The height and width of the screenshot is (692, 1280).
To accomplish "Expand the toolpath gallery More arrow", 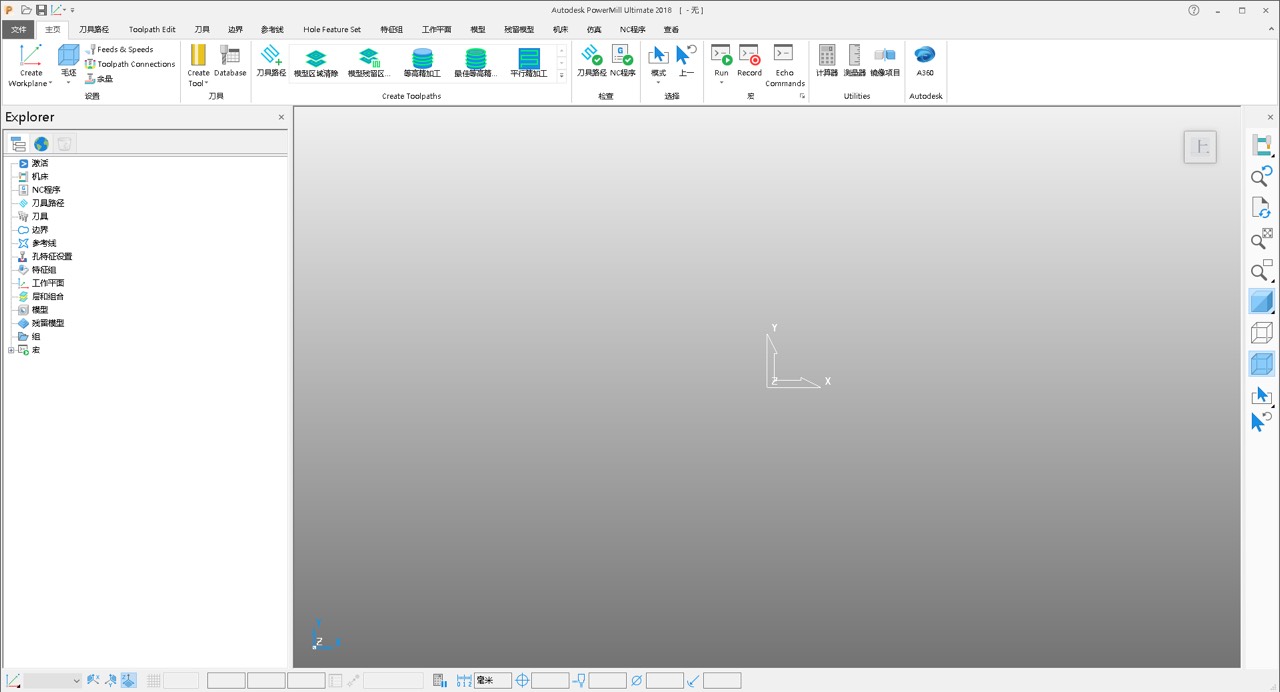I will coord(562,76).
